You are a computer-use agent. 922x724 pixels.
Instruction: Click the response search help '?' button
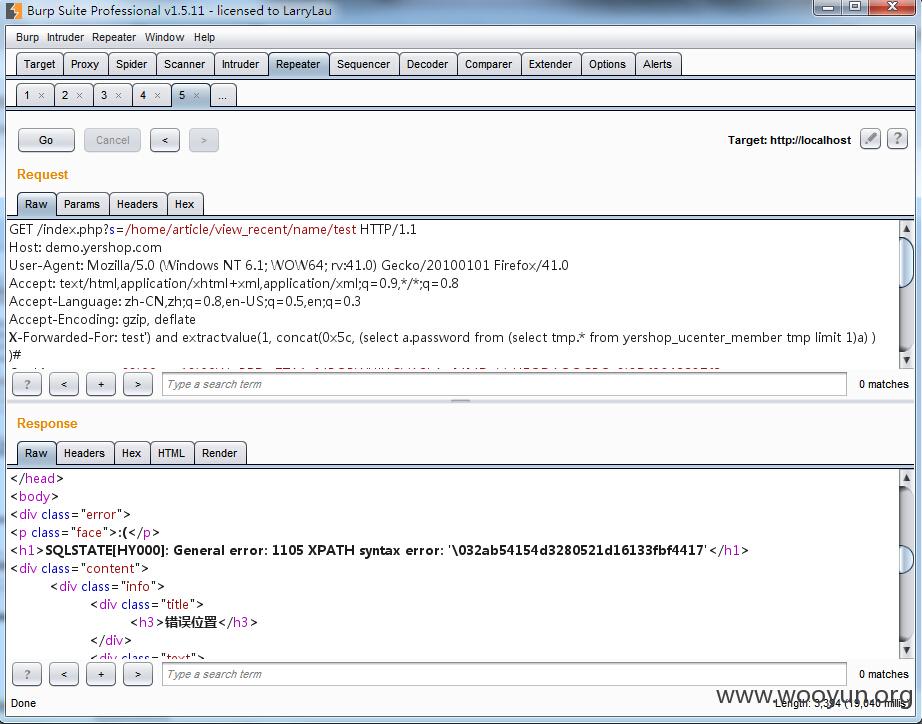click(27, 674)
